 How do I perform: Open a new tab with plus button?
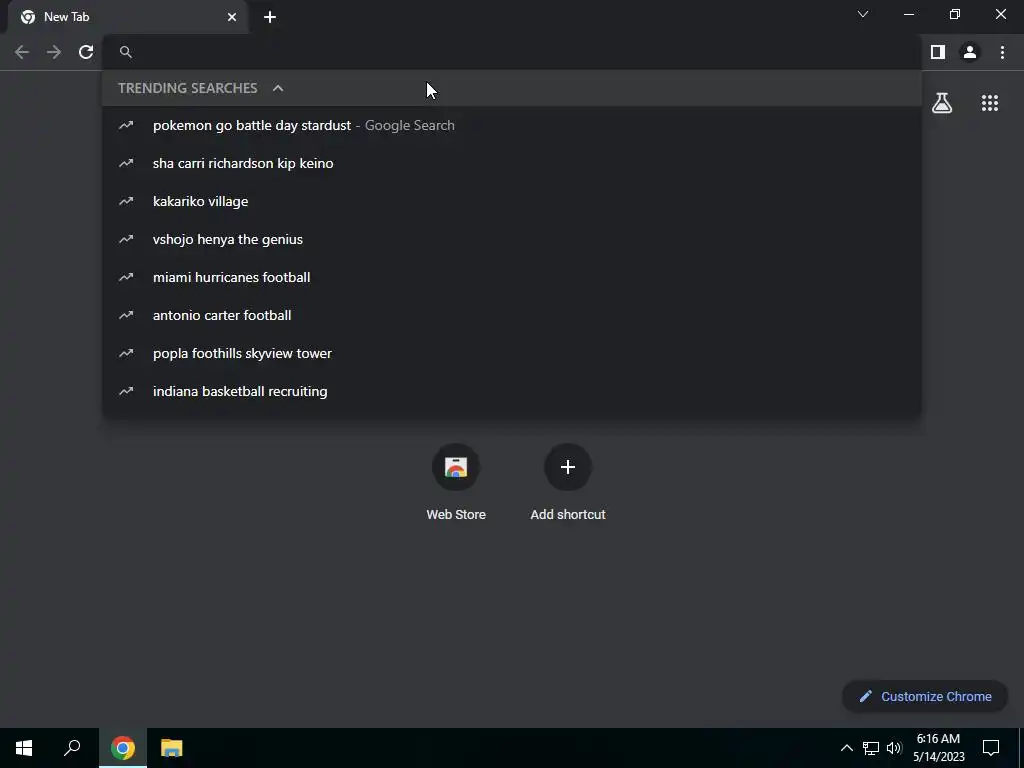[x=270, y=17]
